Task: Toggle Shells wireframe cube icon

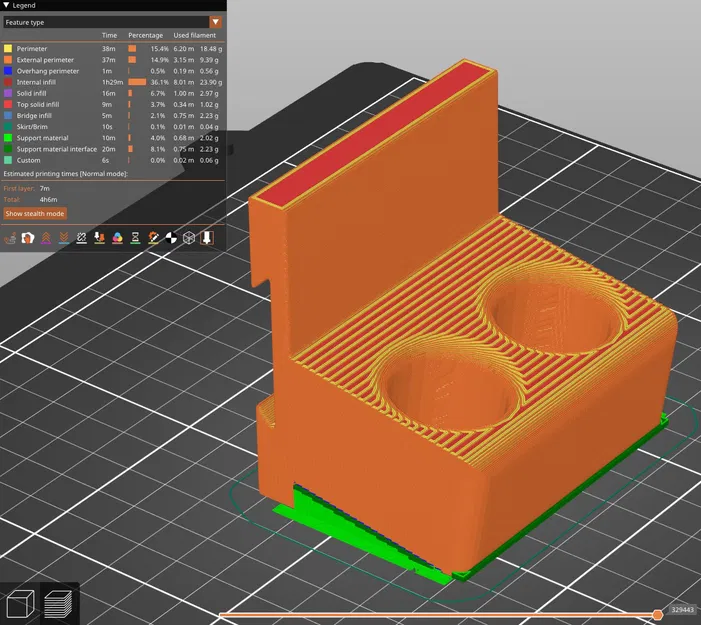Action: [189, 238]
